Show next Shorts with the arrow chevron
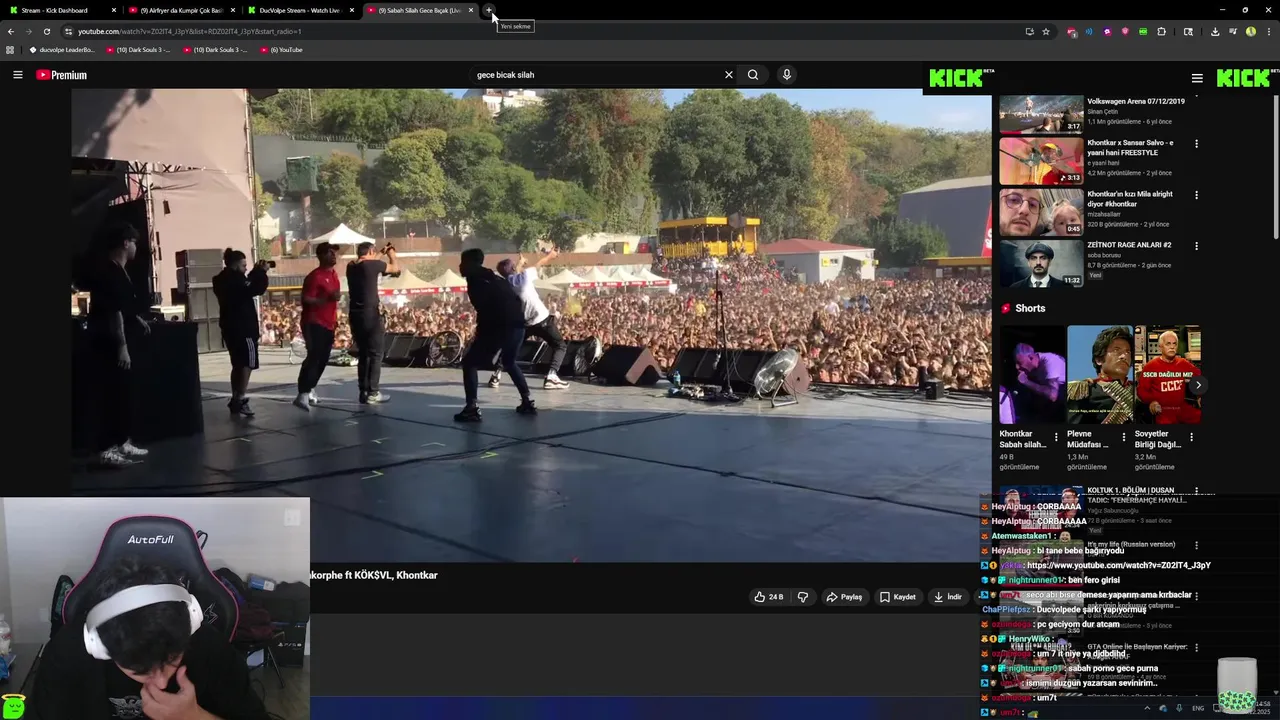 coord(1197,385)
